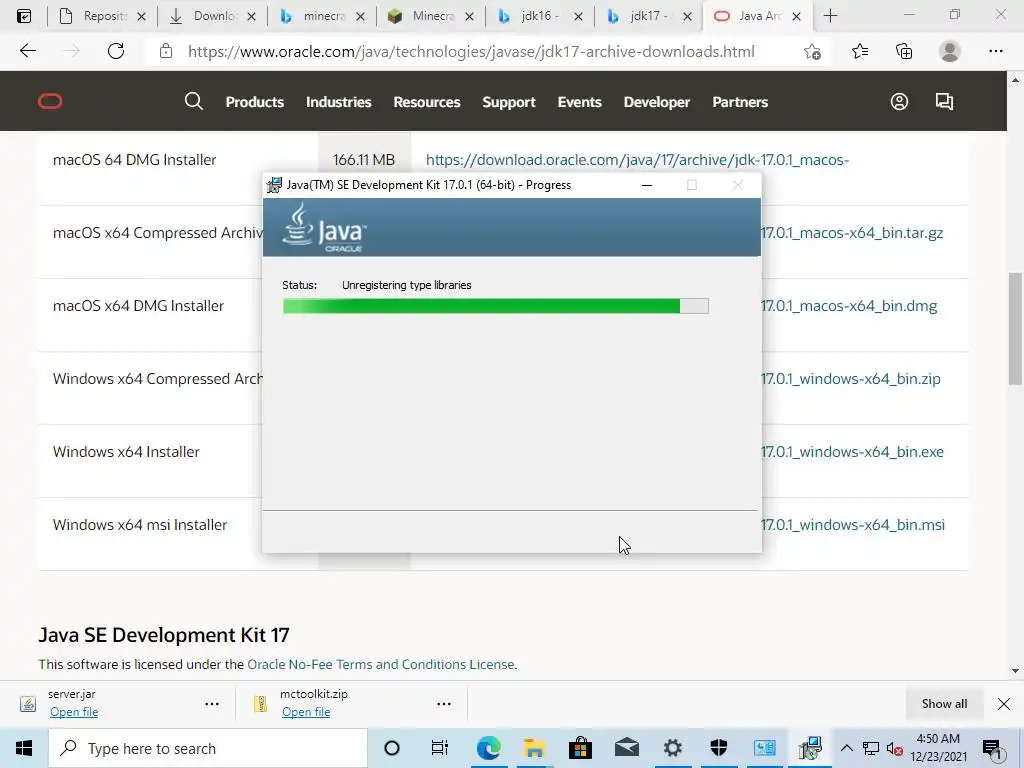
Task: Click the page vertical scrollbar thumb
Action: click(1016, 328)
